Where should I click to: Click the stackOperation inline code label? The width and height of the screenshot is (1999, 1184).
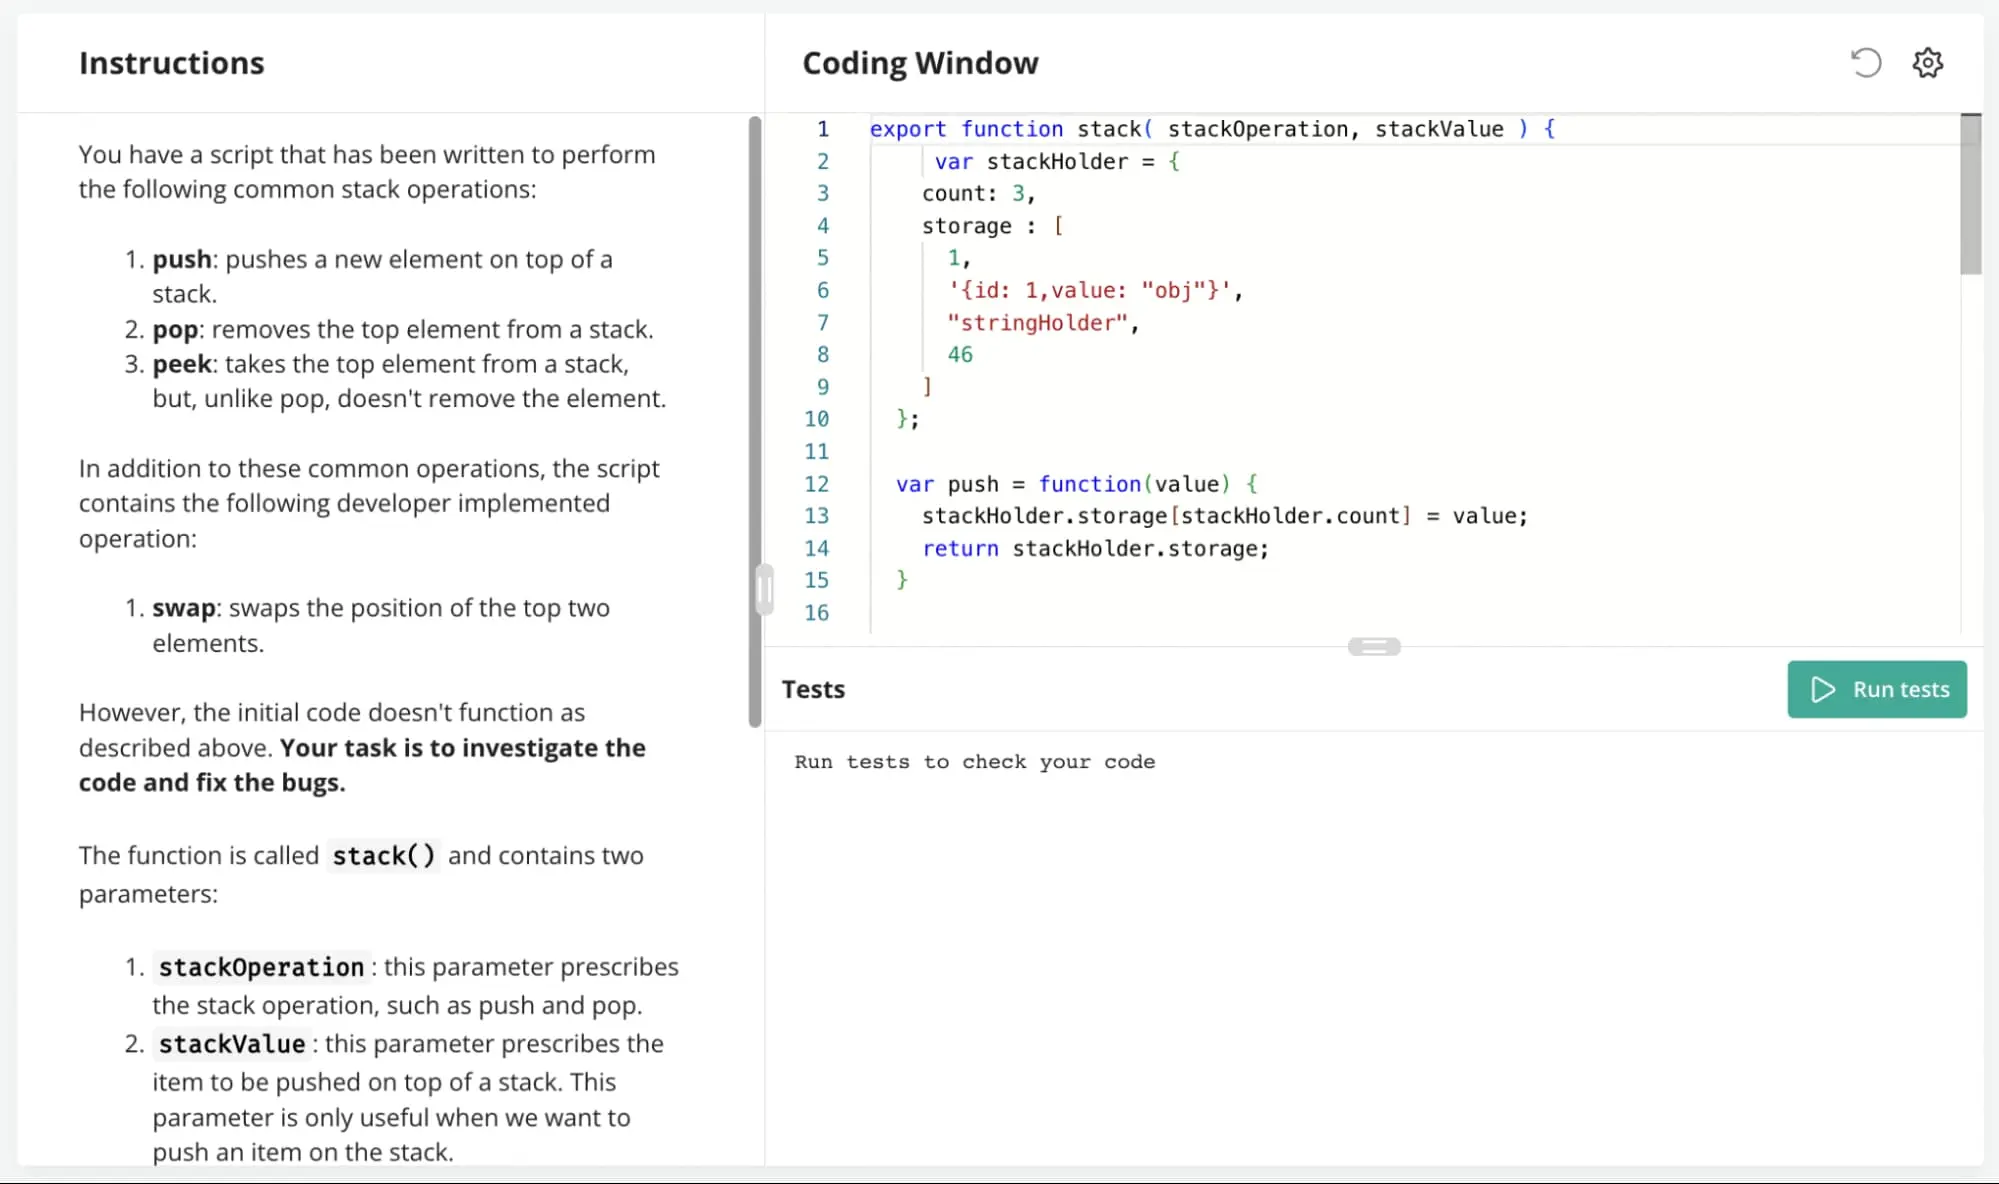pos(261,967)
